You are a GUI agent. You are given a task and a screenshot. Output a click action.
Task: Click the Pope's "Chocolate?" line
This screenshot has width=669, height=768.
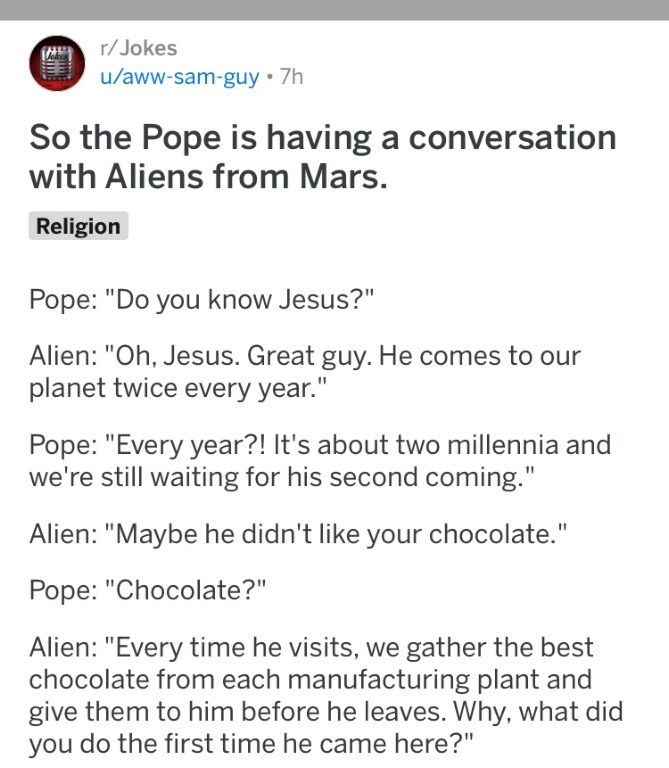pos(148,590)
